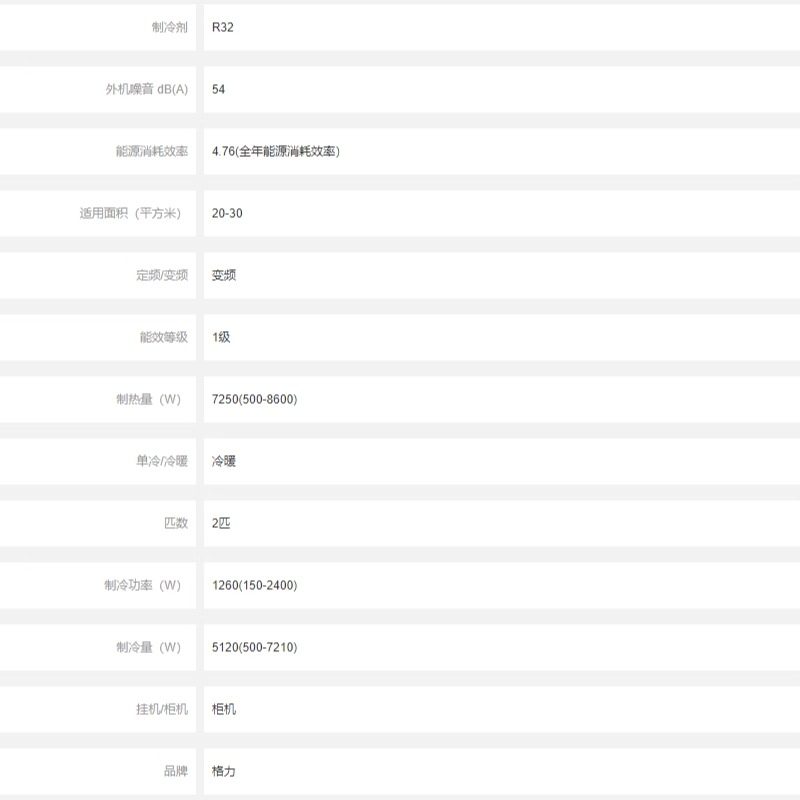Click the brand value 格力

point(224,771)
